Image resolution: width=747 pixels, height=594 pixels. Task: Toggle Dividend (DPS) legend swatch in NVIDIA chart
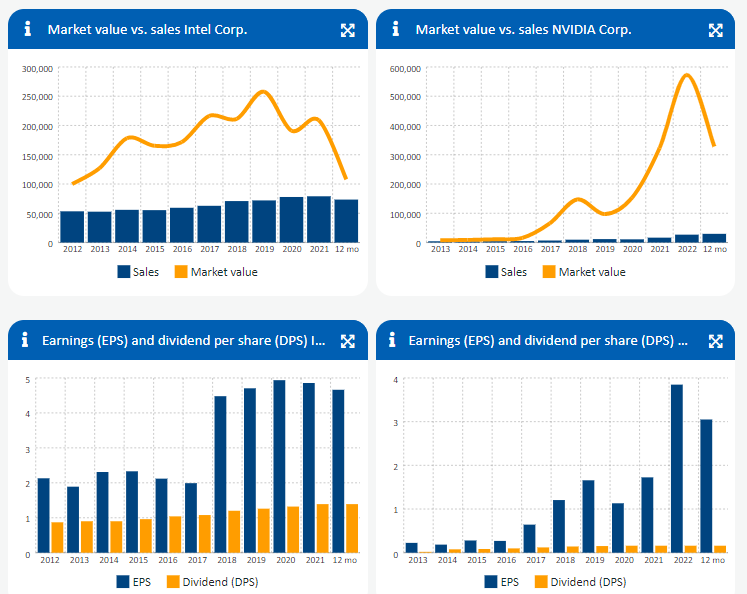(x=541, y=582)
